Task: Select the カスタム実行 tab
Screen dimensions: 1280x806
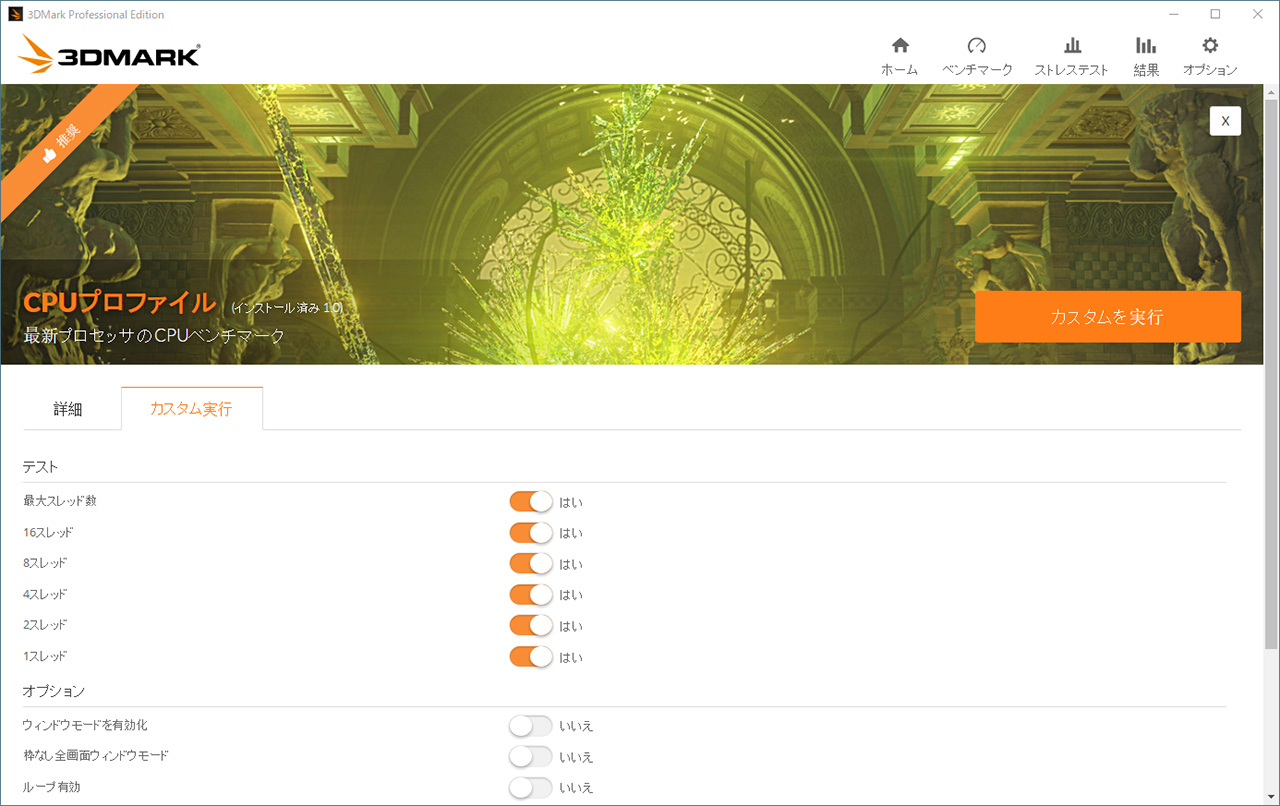Action: pyautogui.click(x=191, y=409)
